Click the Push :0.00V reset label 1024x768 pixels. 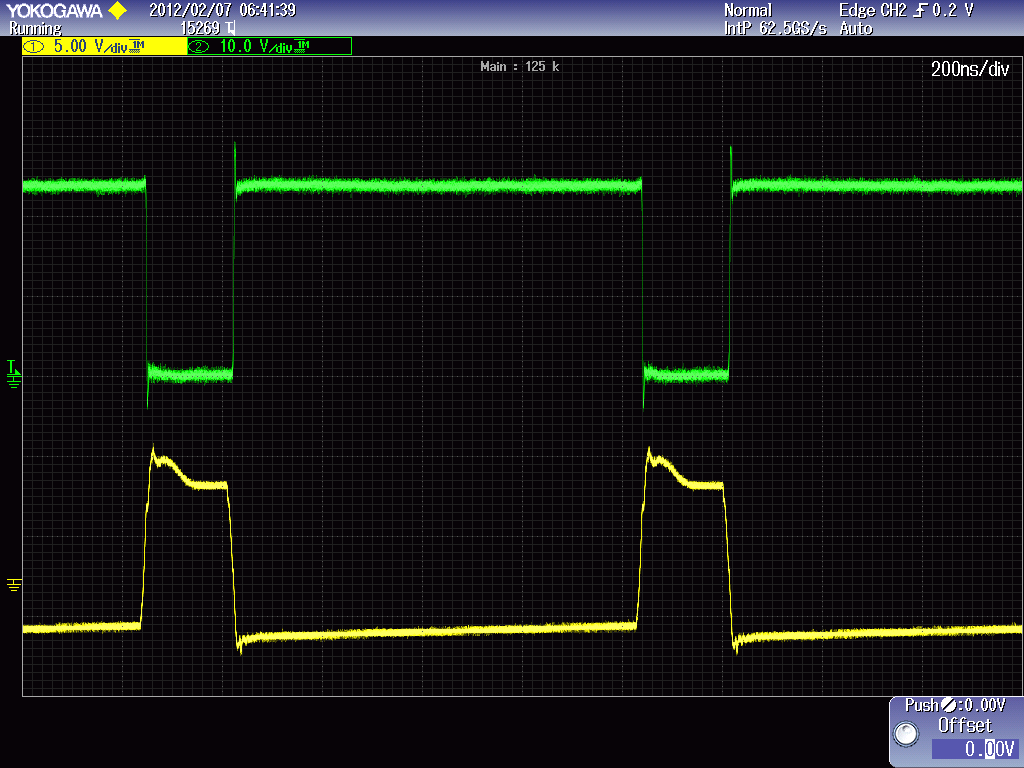click(x=955, y=705)
